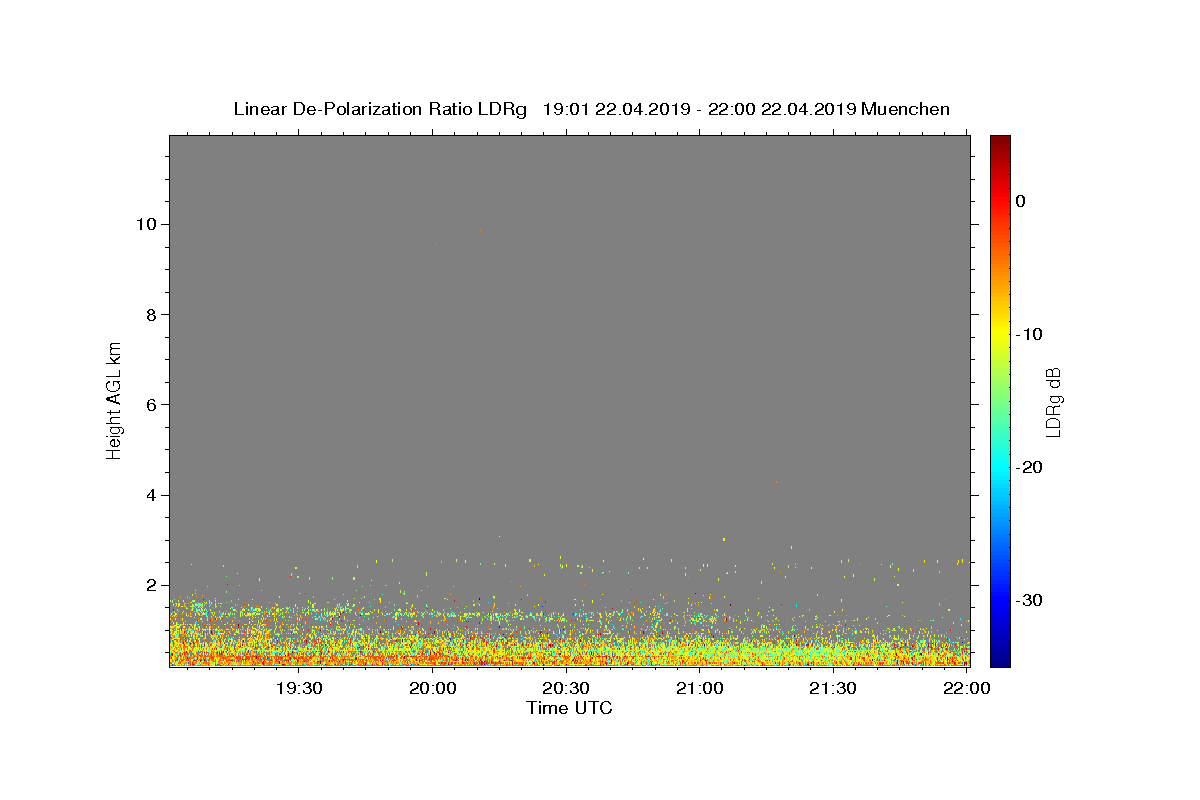This screenshot has width=1200, height=800.
Task: Click the 22:00 time tick label
Action: click(x=966, y=688)
